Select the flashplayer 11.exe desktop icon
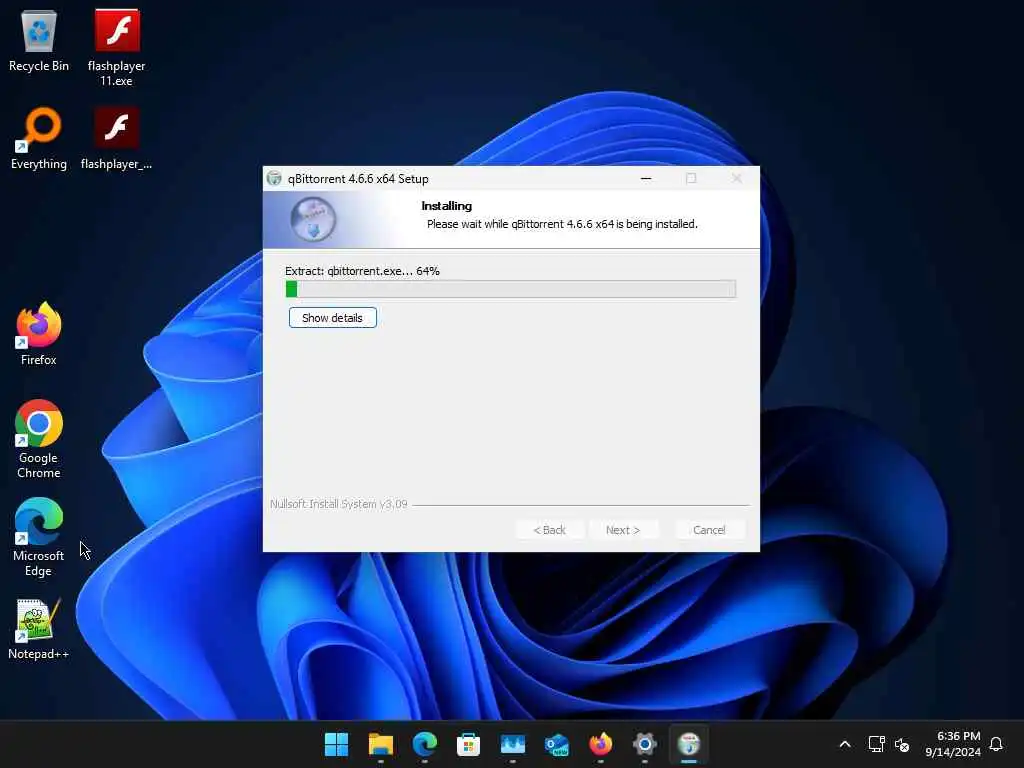 click(x=116, y=47)
